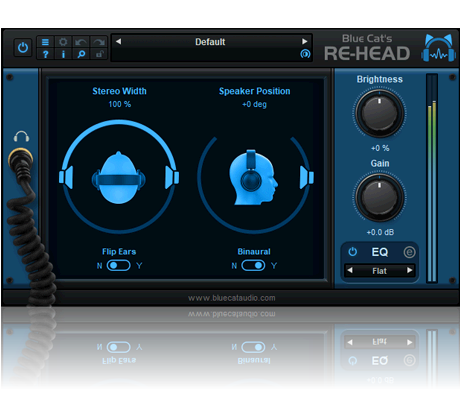Click the redo arrow icon
The width and height of the screenshot is (460, 416).
click(x=99, y=42)
